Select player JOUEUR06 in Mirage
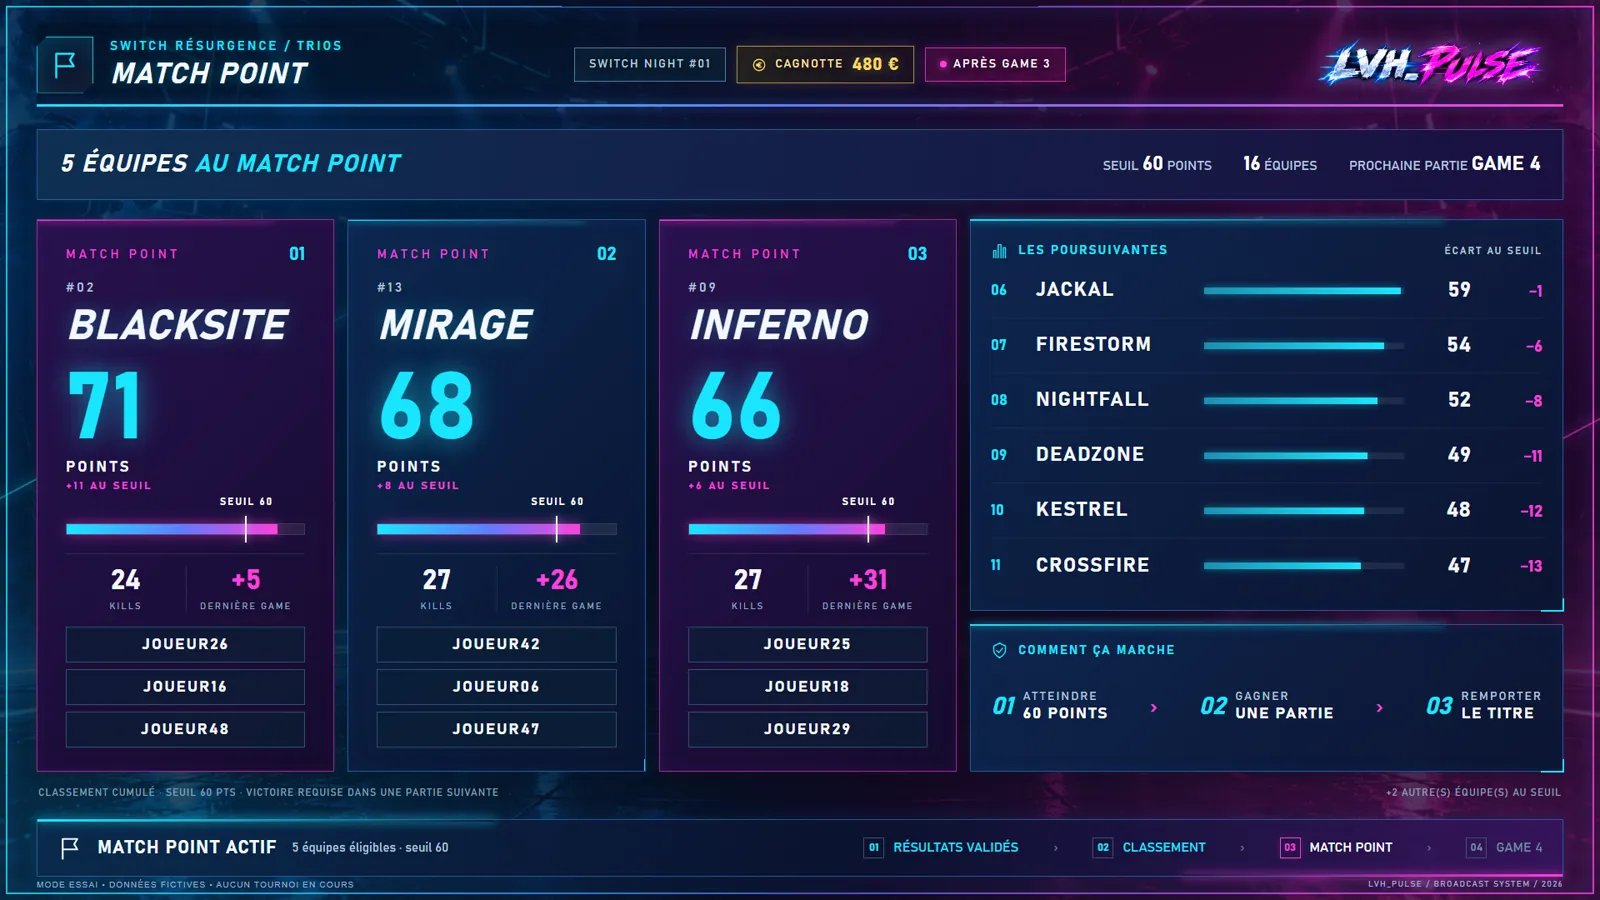 496,687
